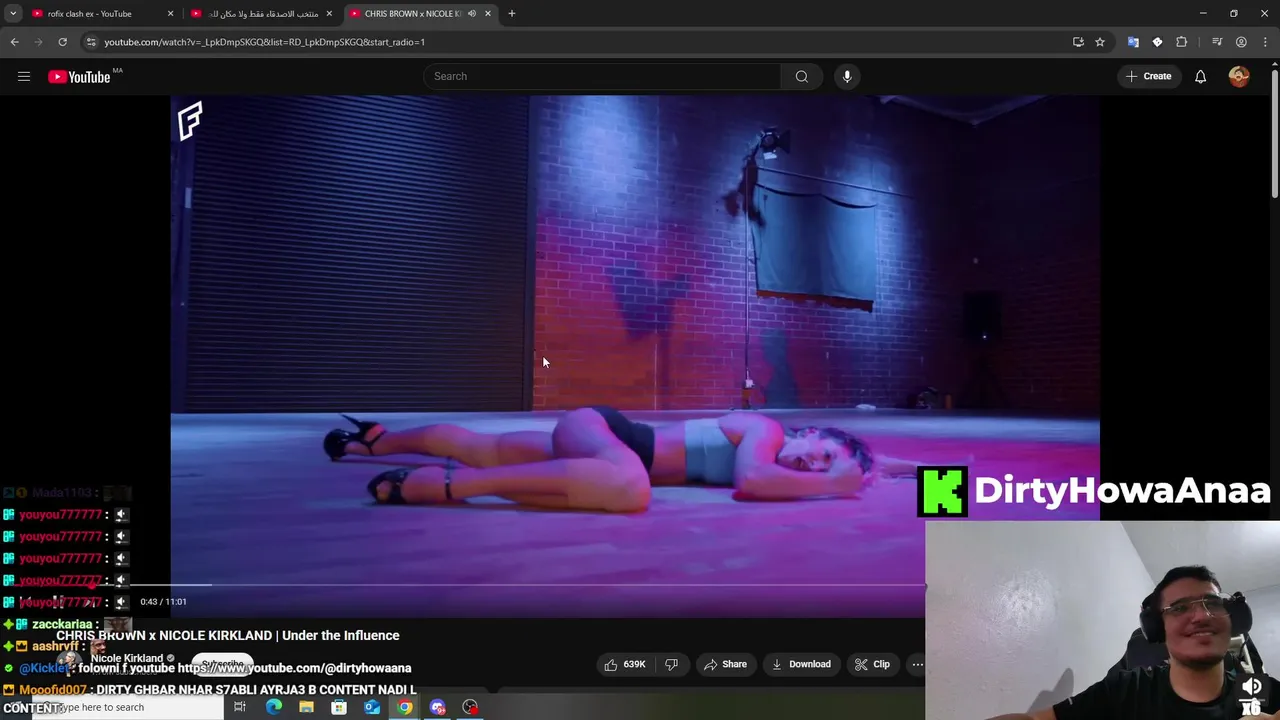Image resolution: width=1280 pixels, height=720 pixels.
Task: Share the video
Action: [725, 664]
